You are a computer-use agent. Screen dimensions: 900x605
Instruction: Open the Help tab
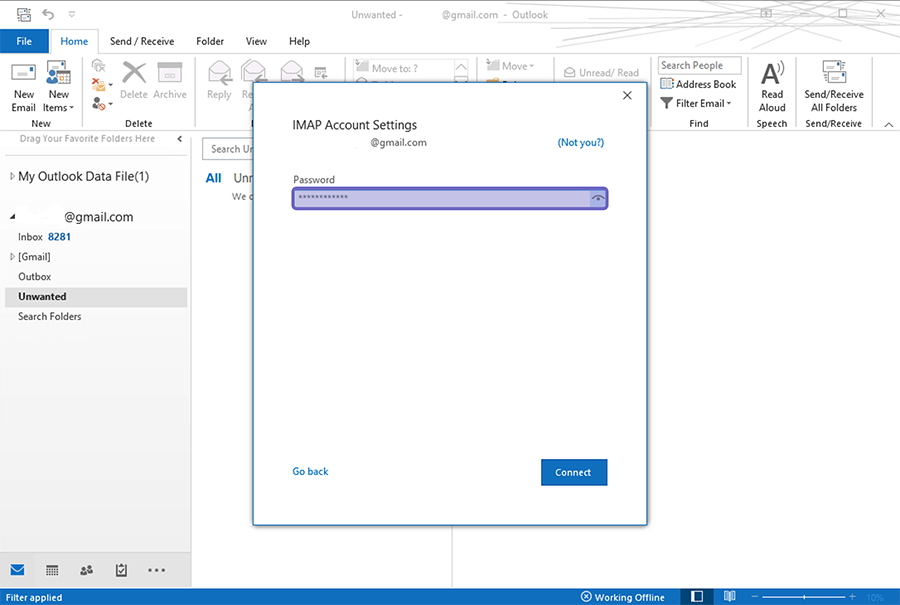(x=299, y=41)
